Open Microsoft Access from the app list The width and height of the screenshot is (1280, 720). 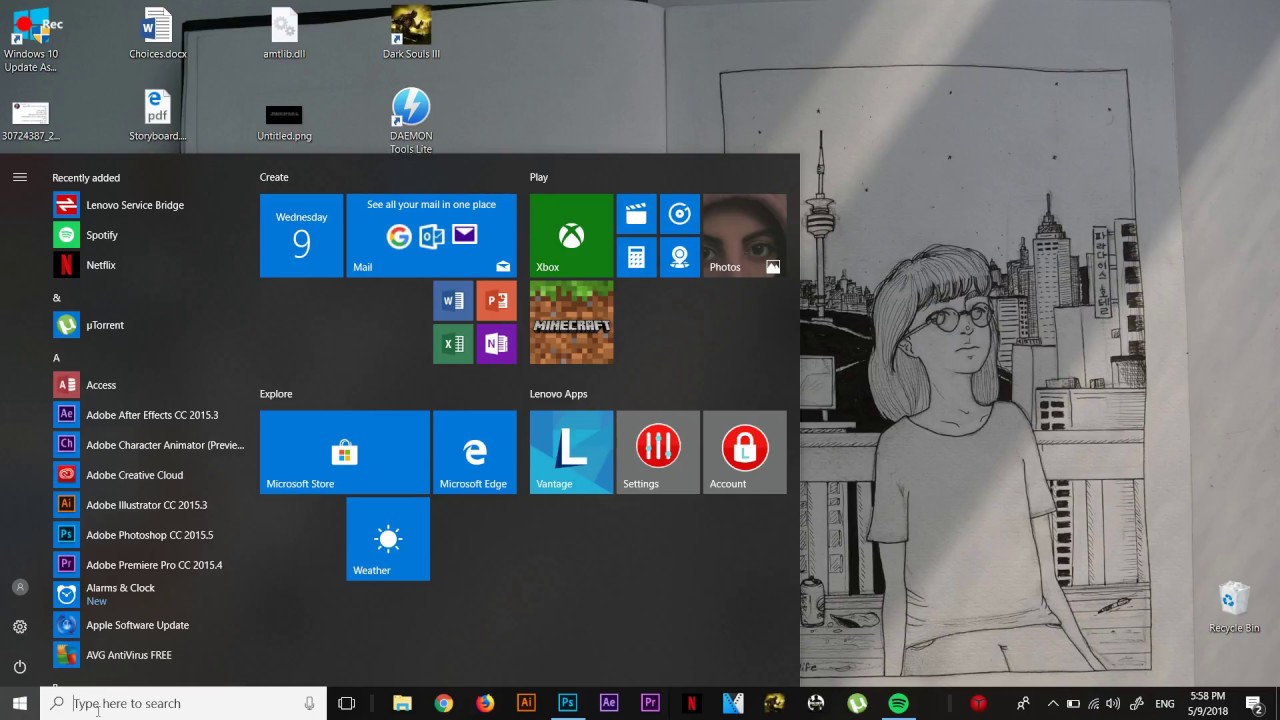147,385
